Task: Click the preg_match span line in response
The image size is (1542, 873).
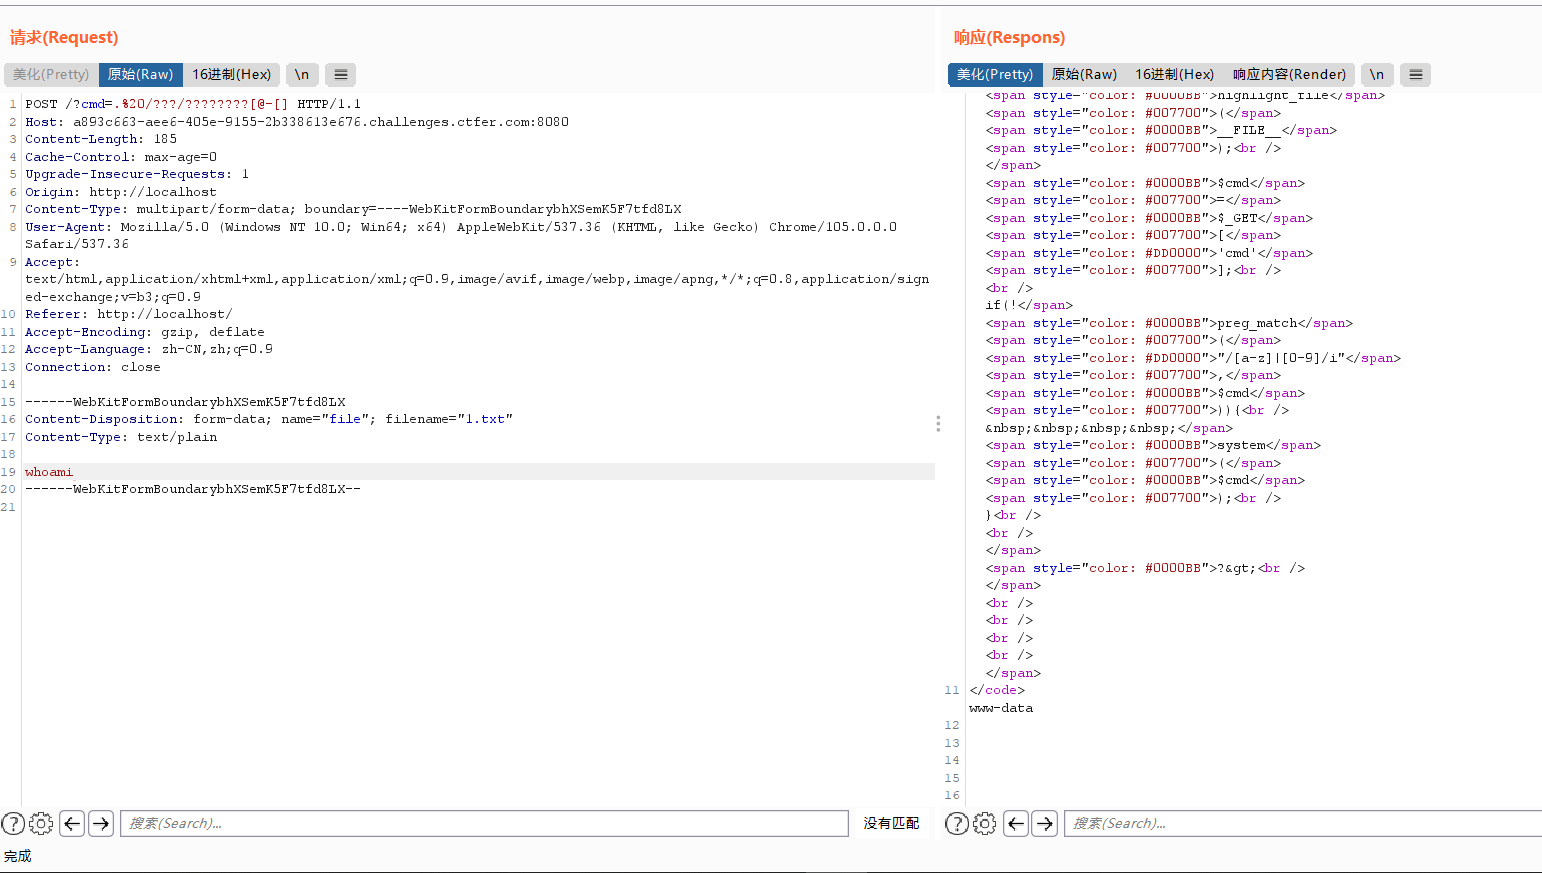Action: click(1169, 323)
